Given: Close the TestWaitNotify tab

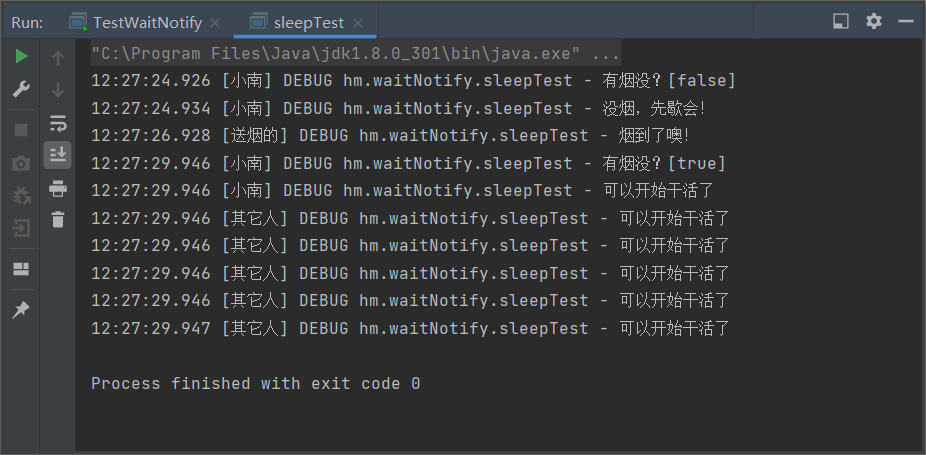Looking at the screenshot, I should (x=215, y=22).
